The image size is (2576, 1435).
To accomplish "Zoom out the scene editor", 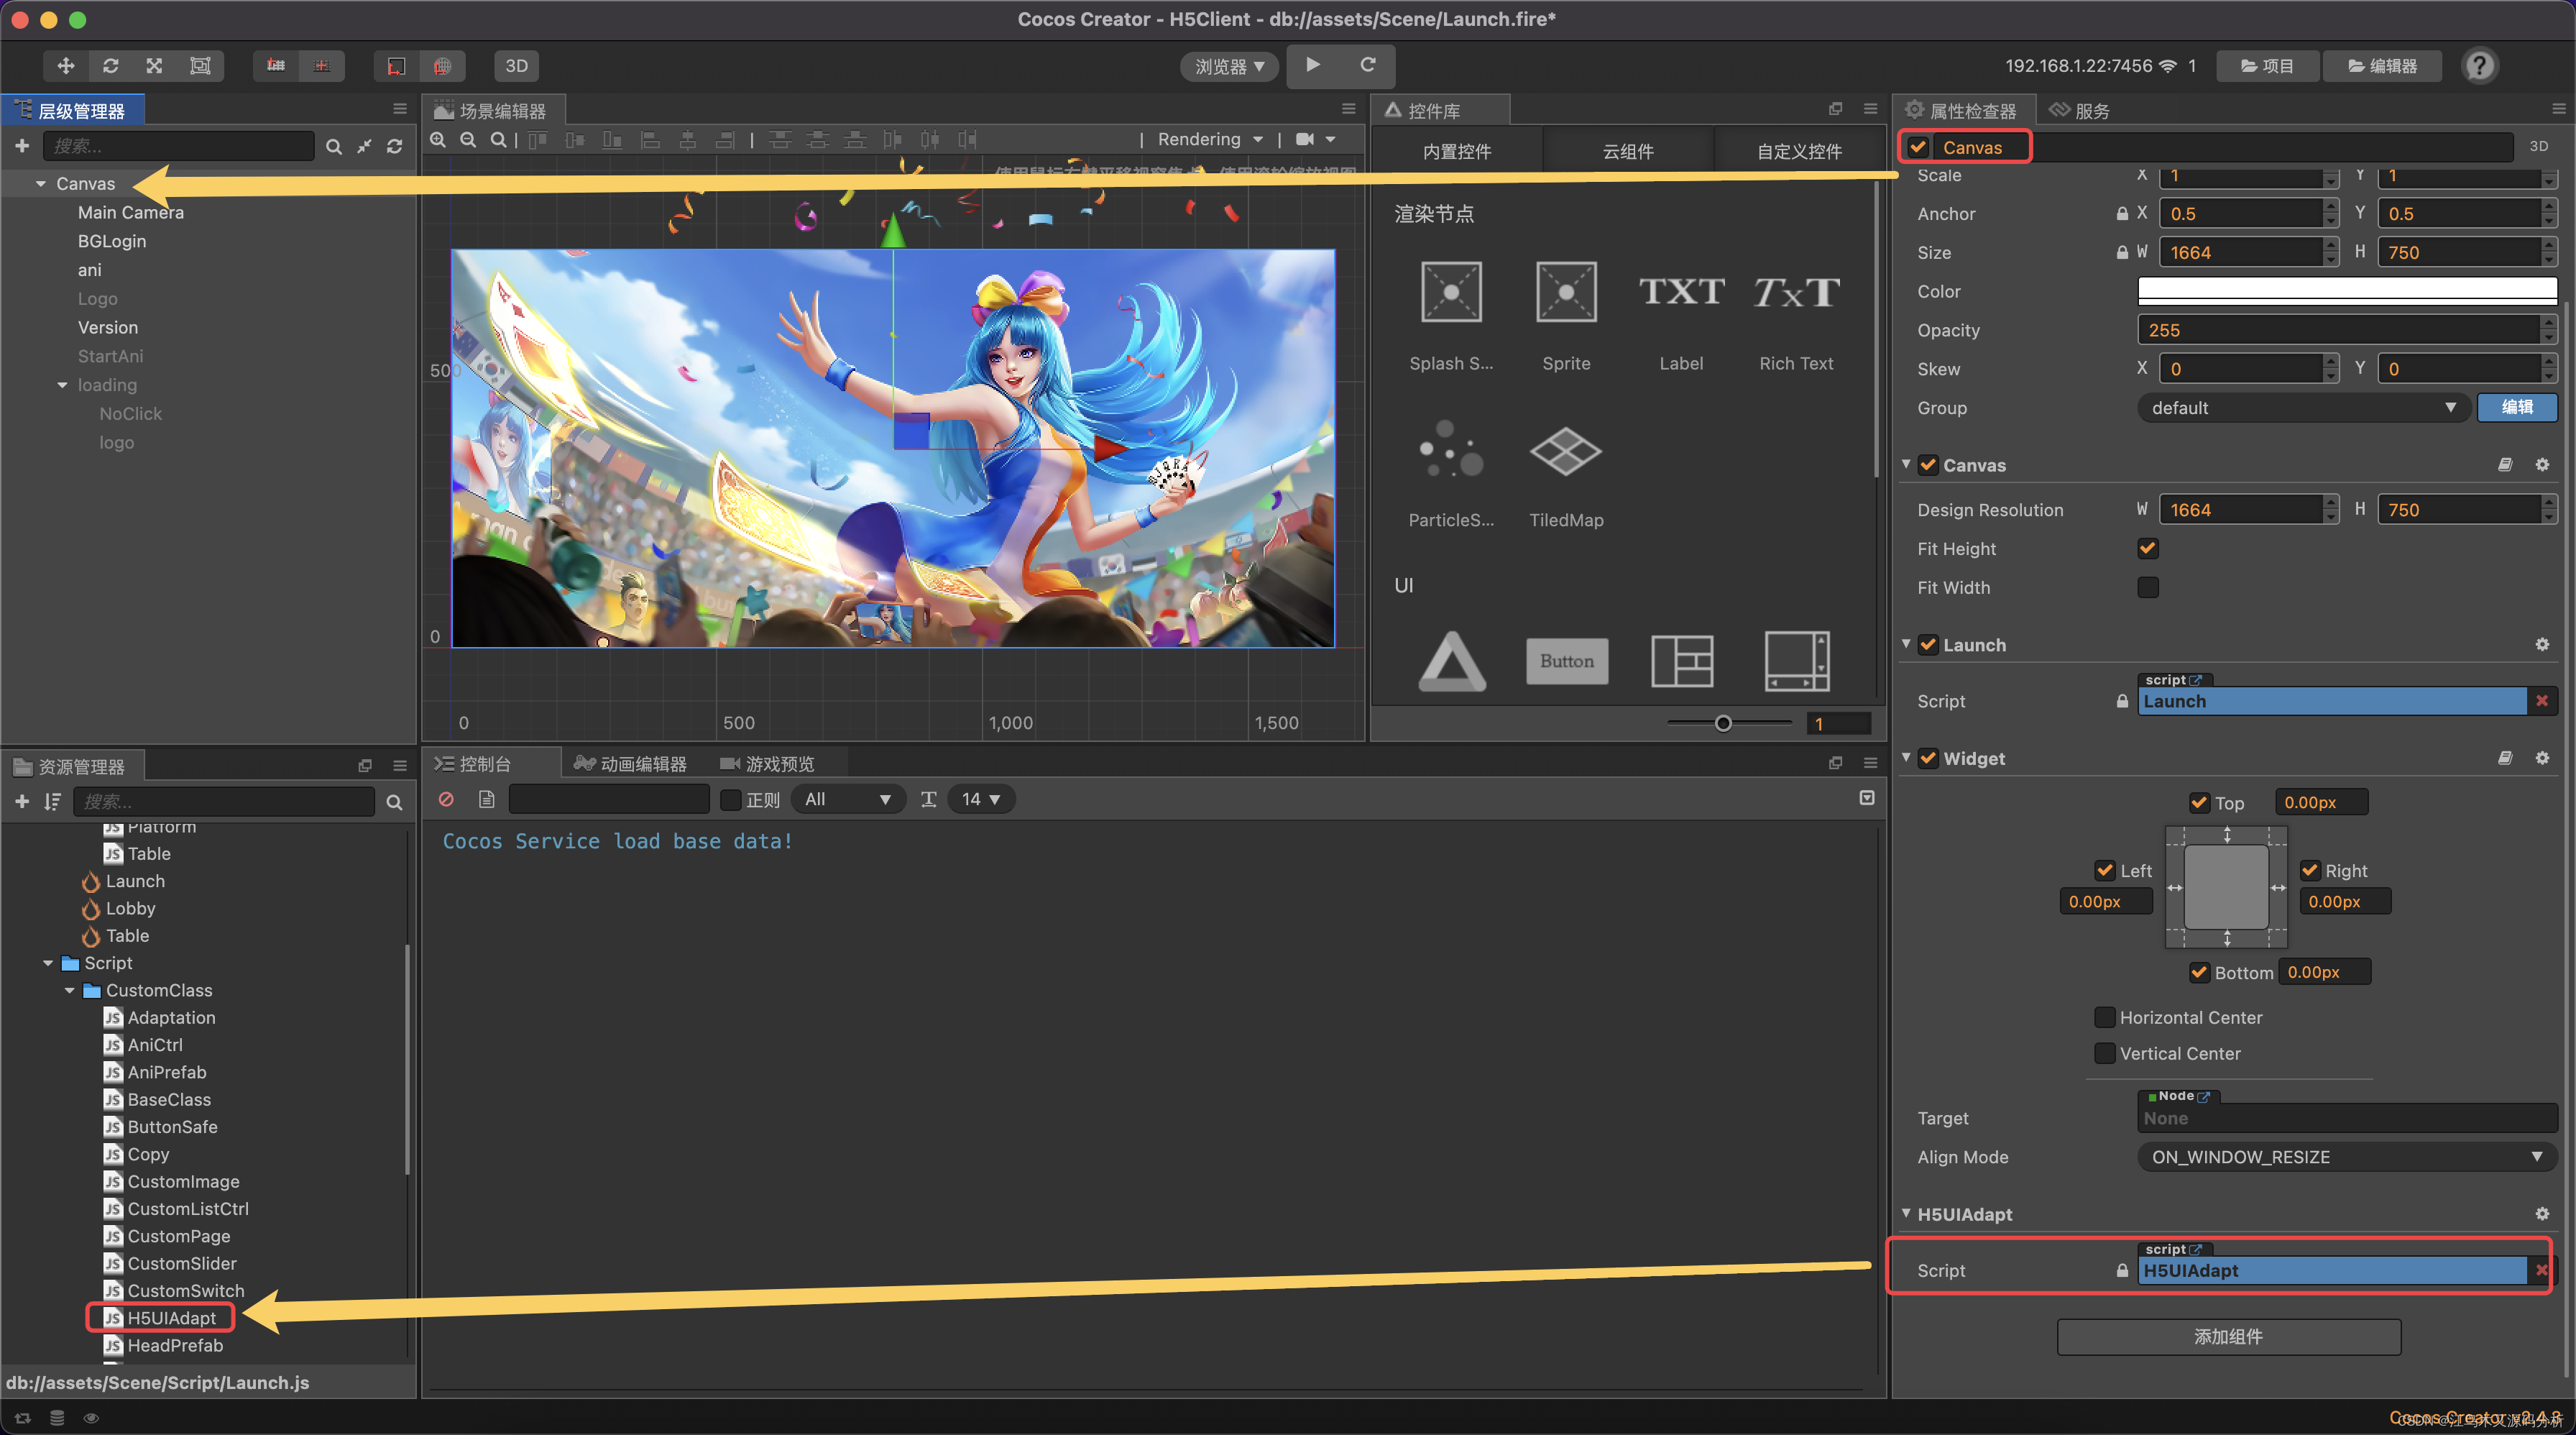I will click(x=468, y=140).
